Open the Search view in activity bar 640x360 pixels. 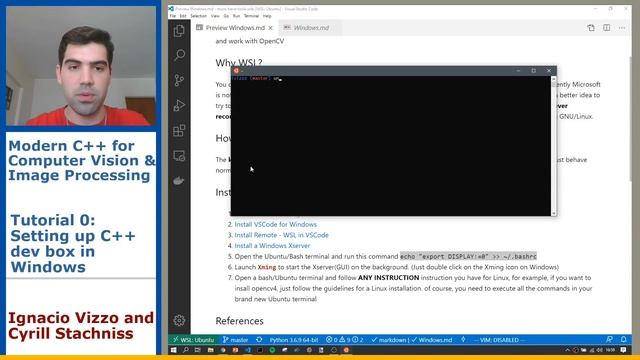[x=179, y=55]
